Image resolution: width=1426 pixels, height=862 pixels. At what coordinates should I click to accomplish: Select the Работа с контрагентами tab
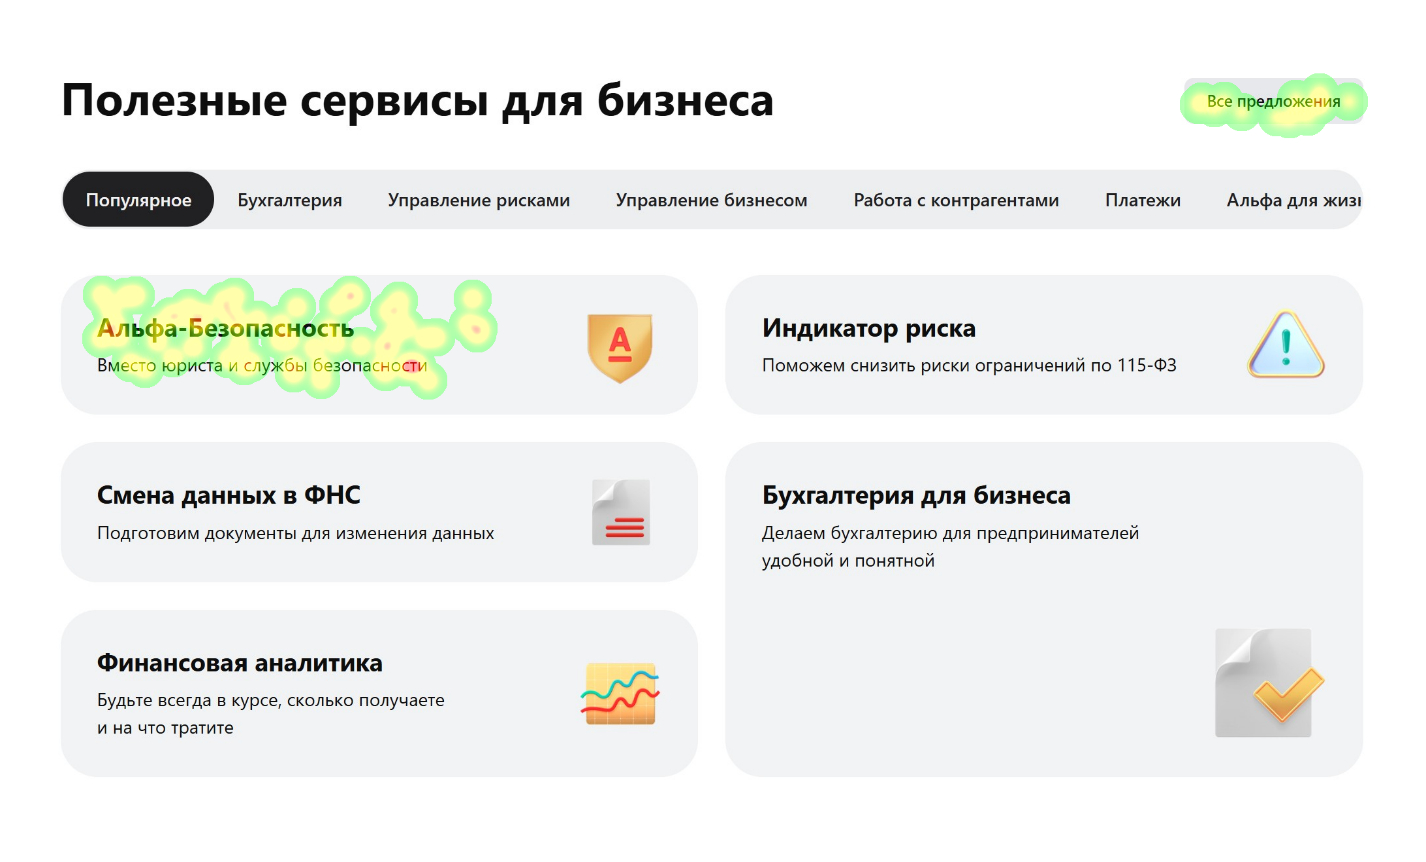point(956,200)
